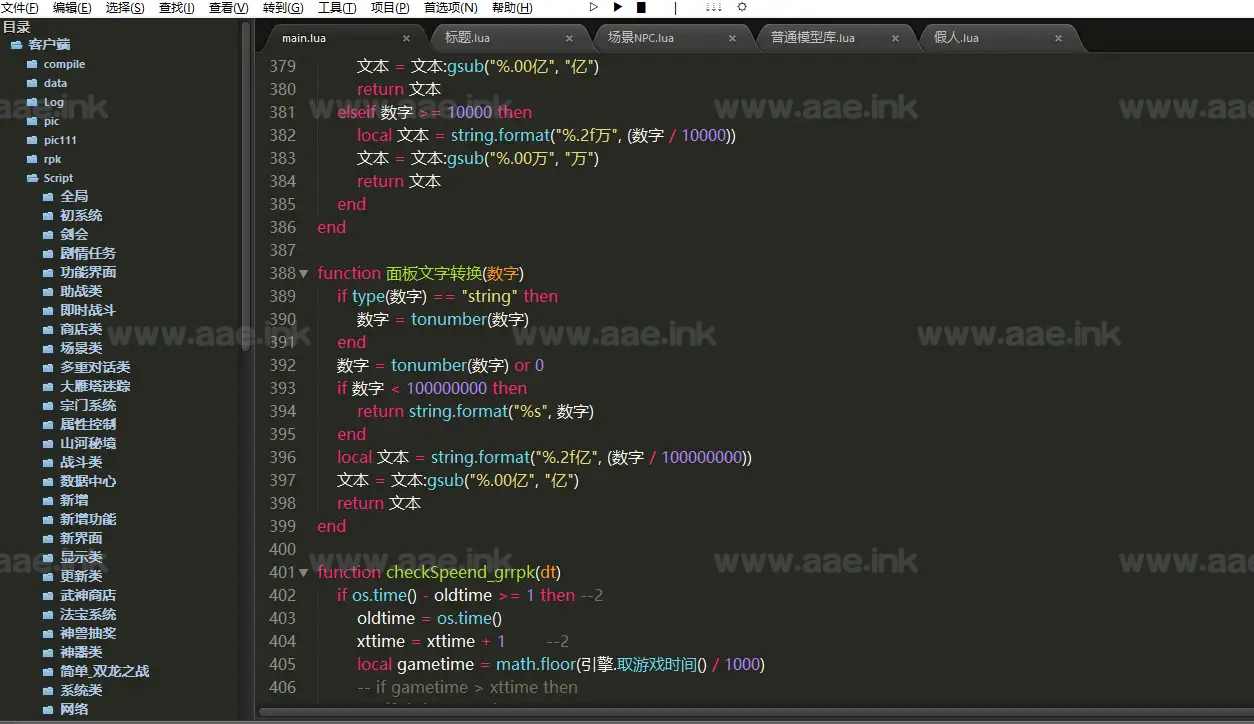Fold the function at line 401

pyautogui.click(x=304, y=573)
